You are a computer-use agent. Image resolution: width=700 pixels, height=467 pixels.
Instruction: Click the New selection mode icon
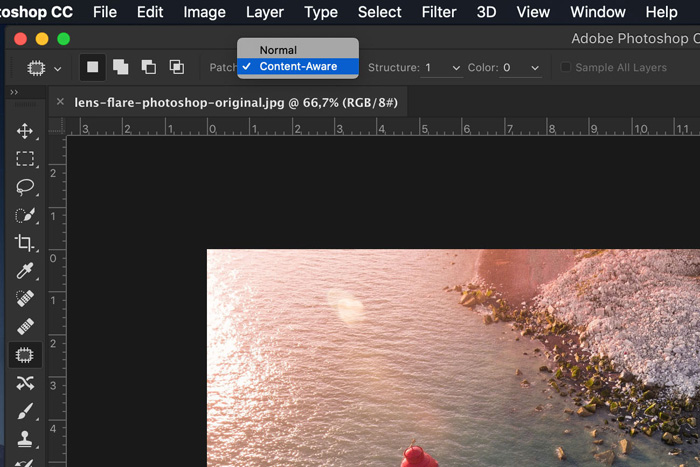(x=92, y=67)
